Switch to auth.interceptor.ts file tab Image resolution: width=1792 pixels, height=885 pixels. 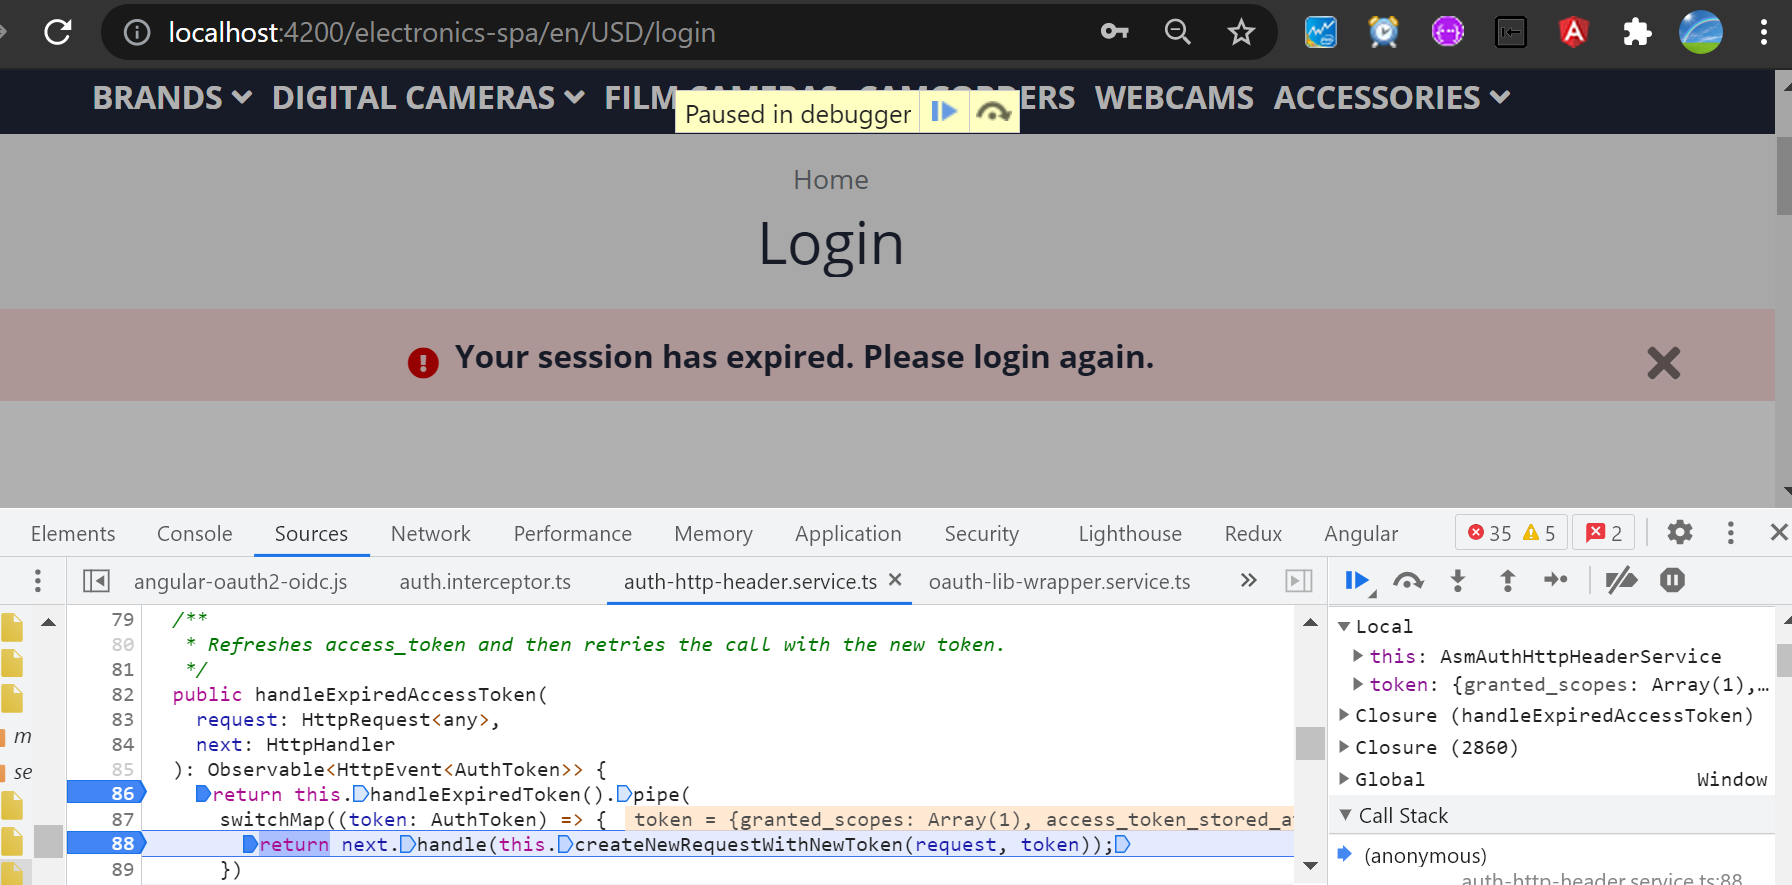tap(485, 581)
